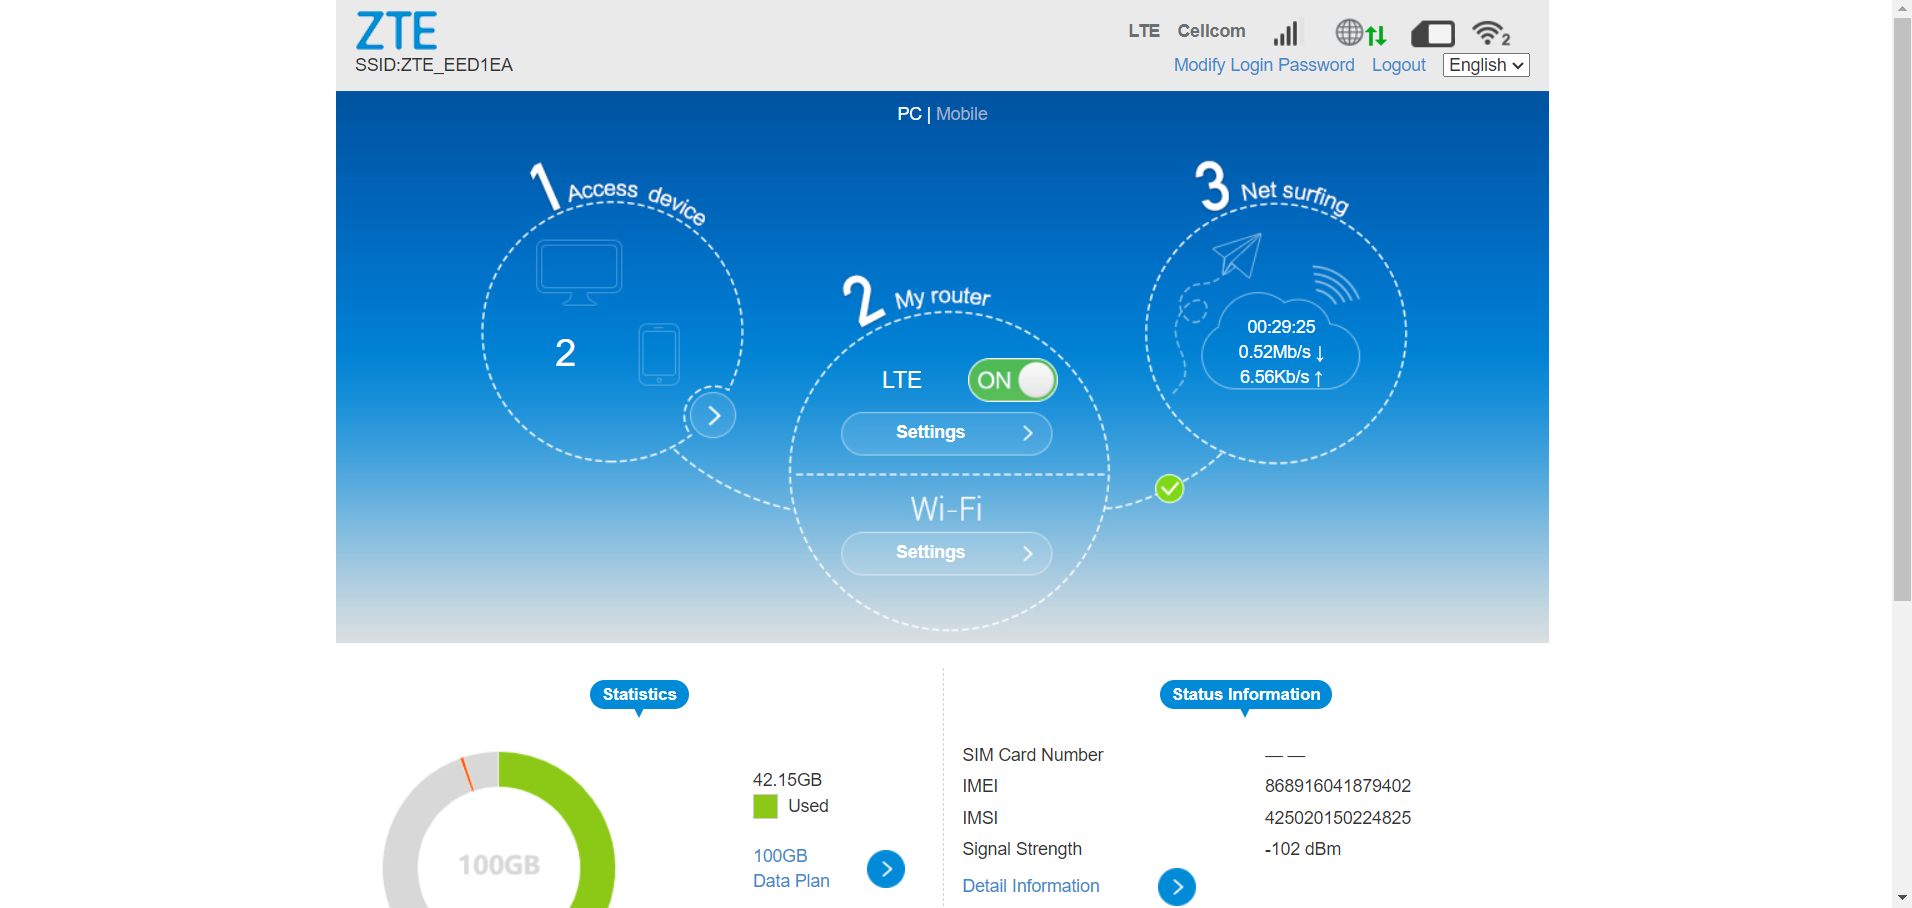Click the green Used legend square
Screen dimensions: 1912x908
765,806
